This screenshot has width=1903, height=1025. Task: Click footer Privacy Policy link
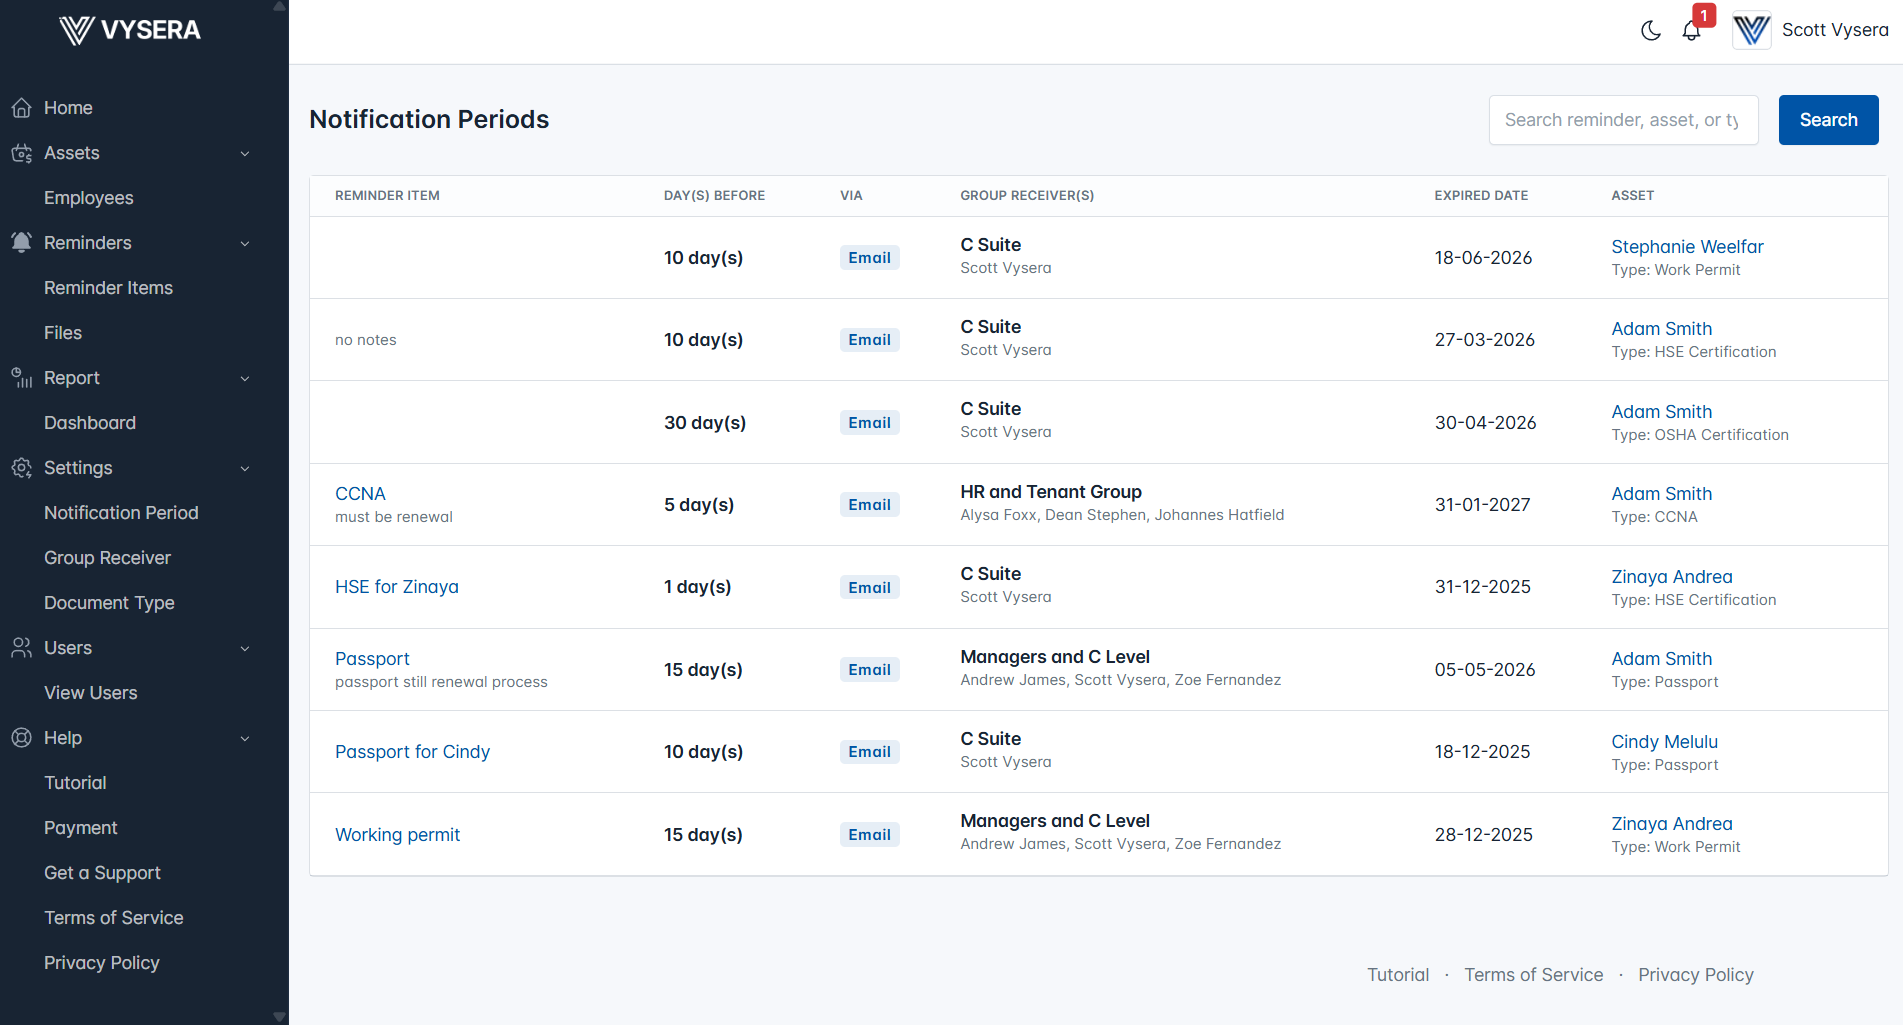pos(1695,975)
